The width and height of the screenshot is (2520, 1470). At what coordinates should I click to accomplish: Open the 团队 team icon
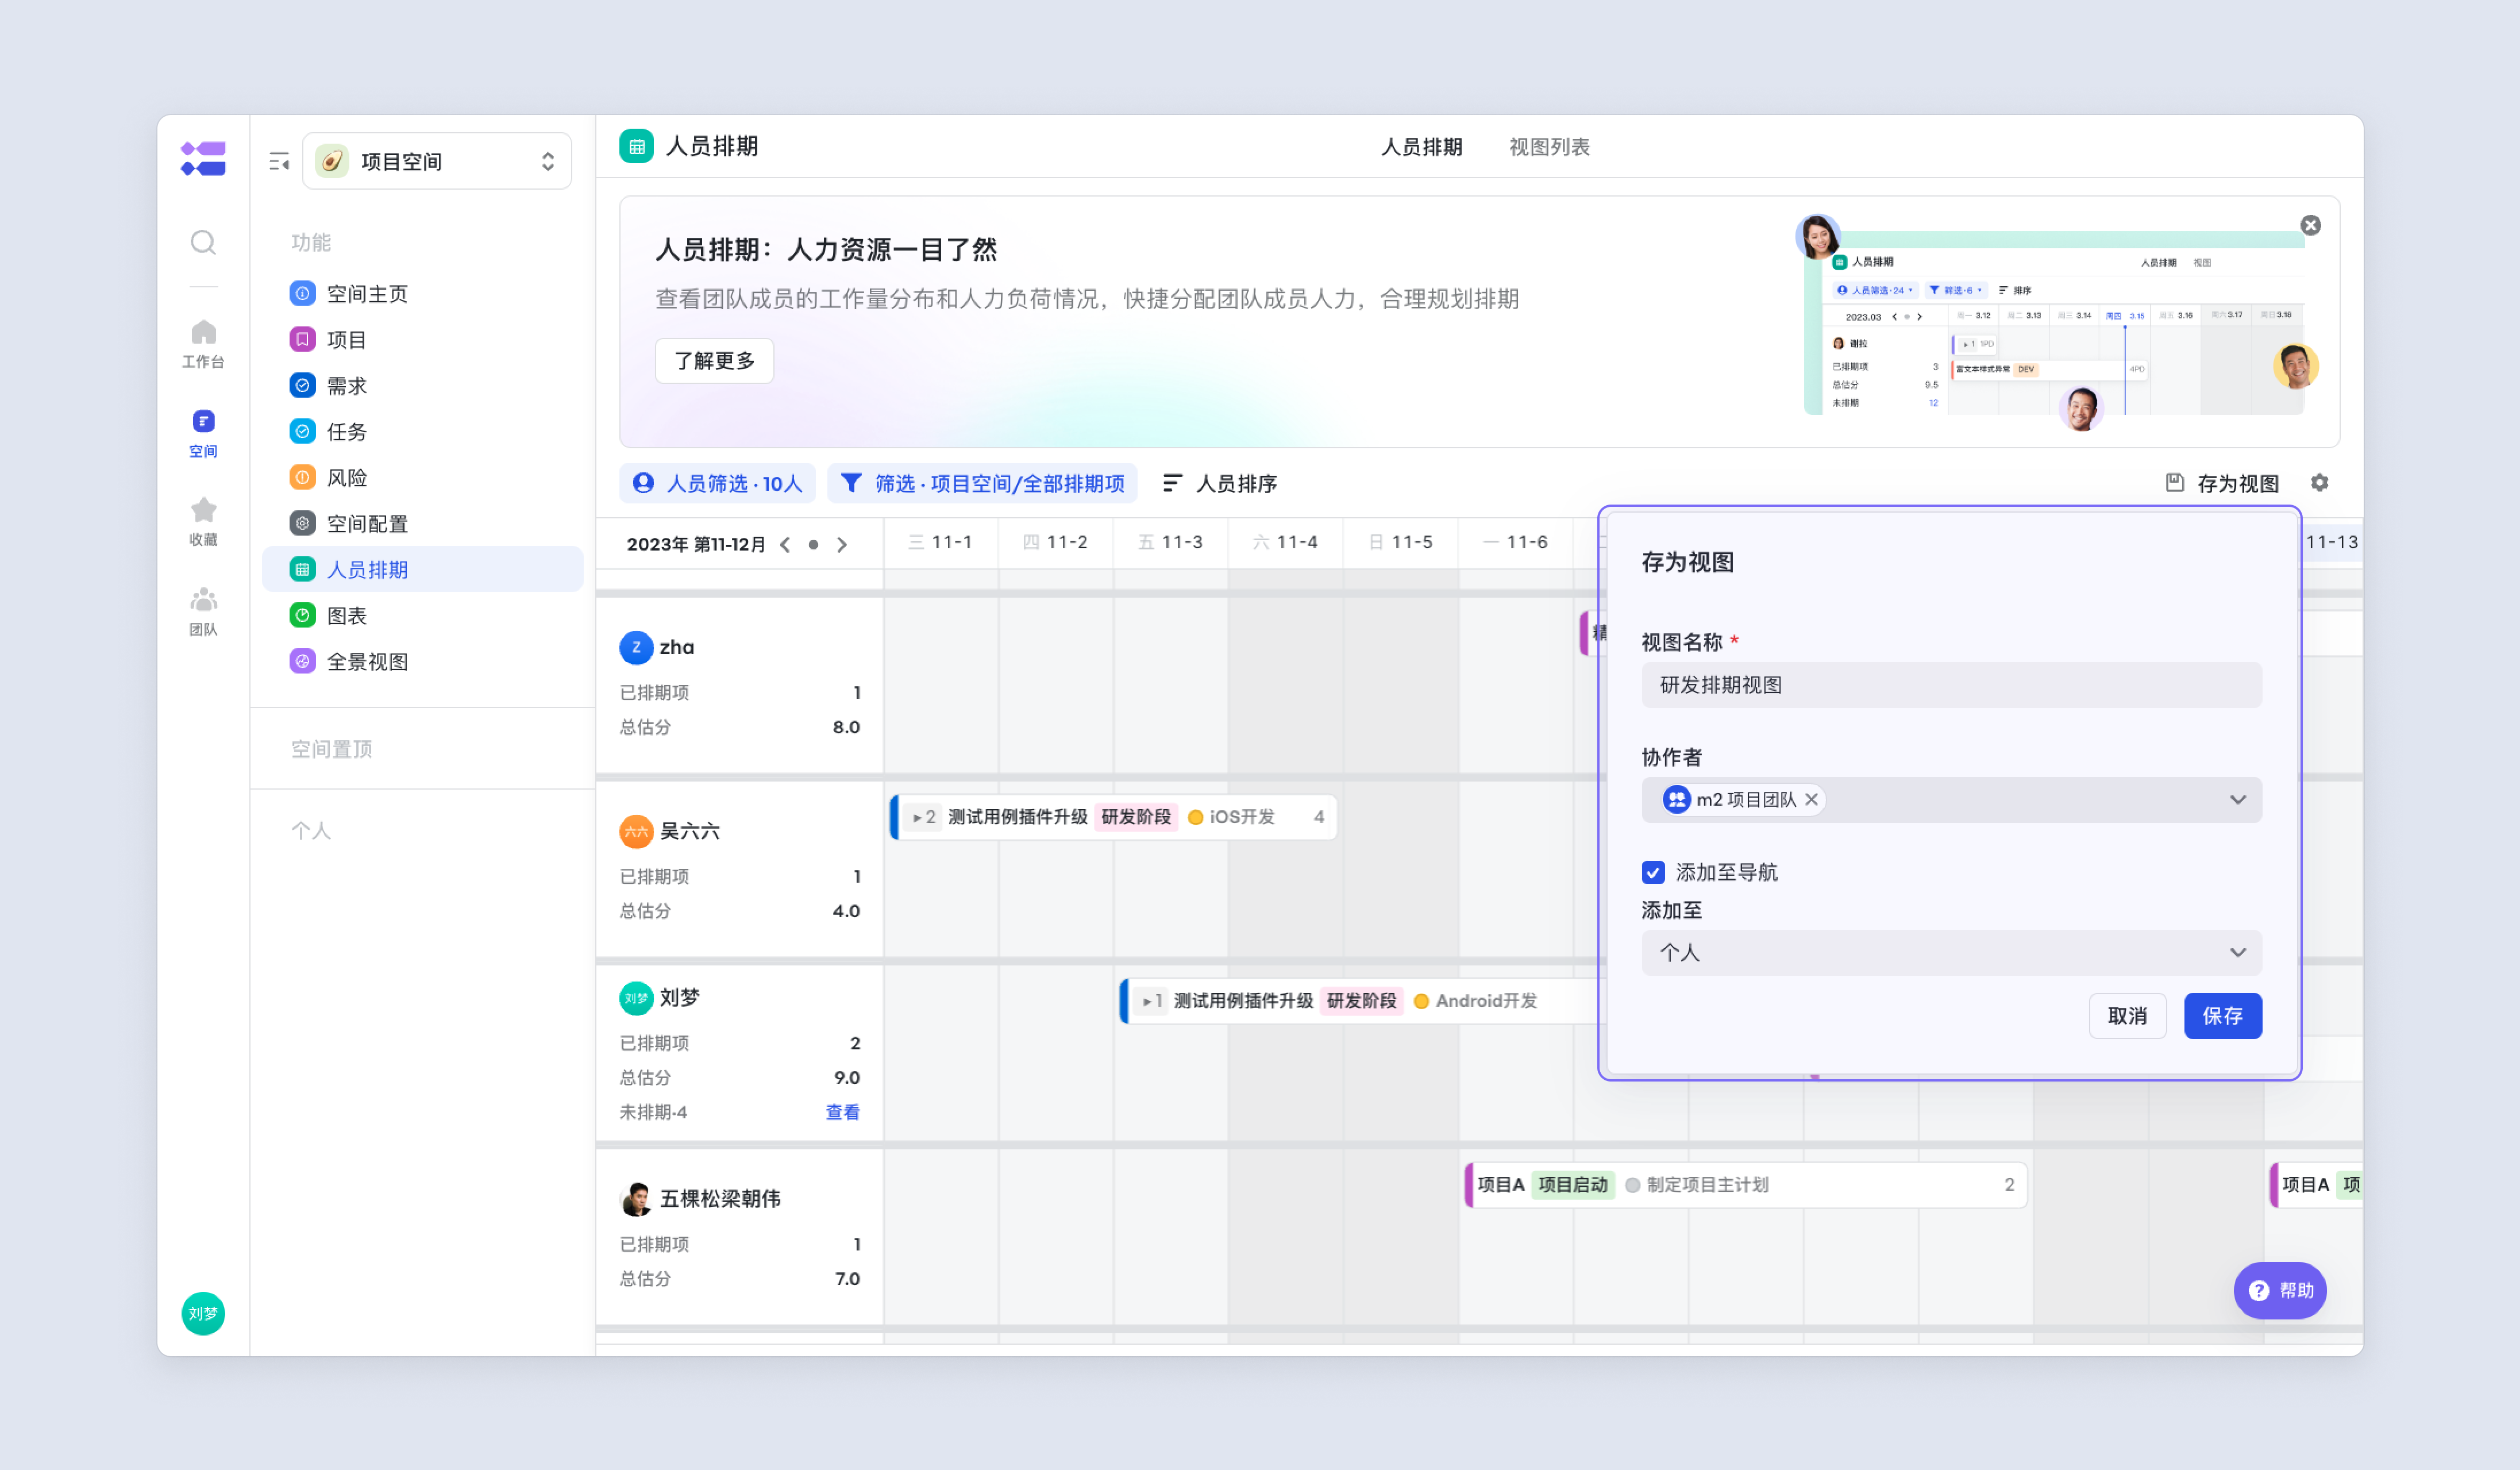pos(203,611)
